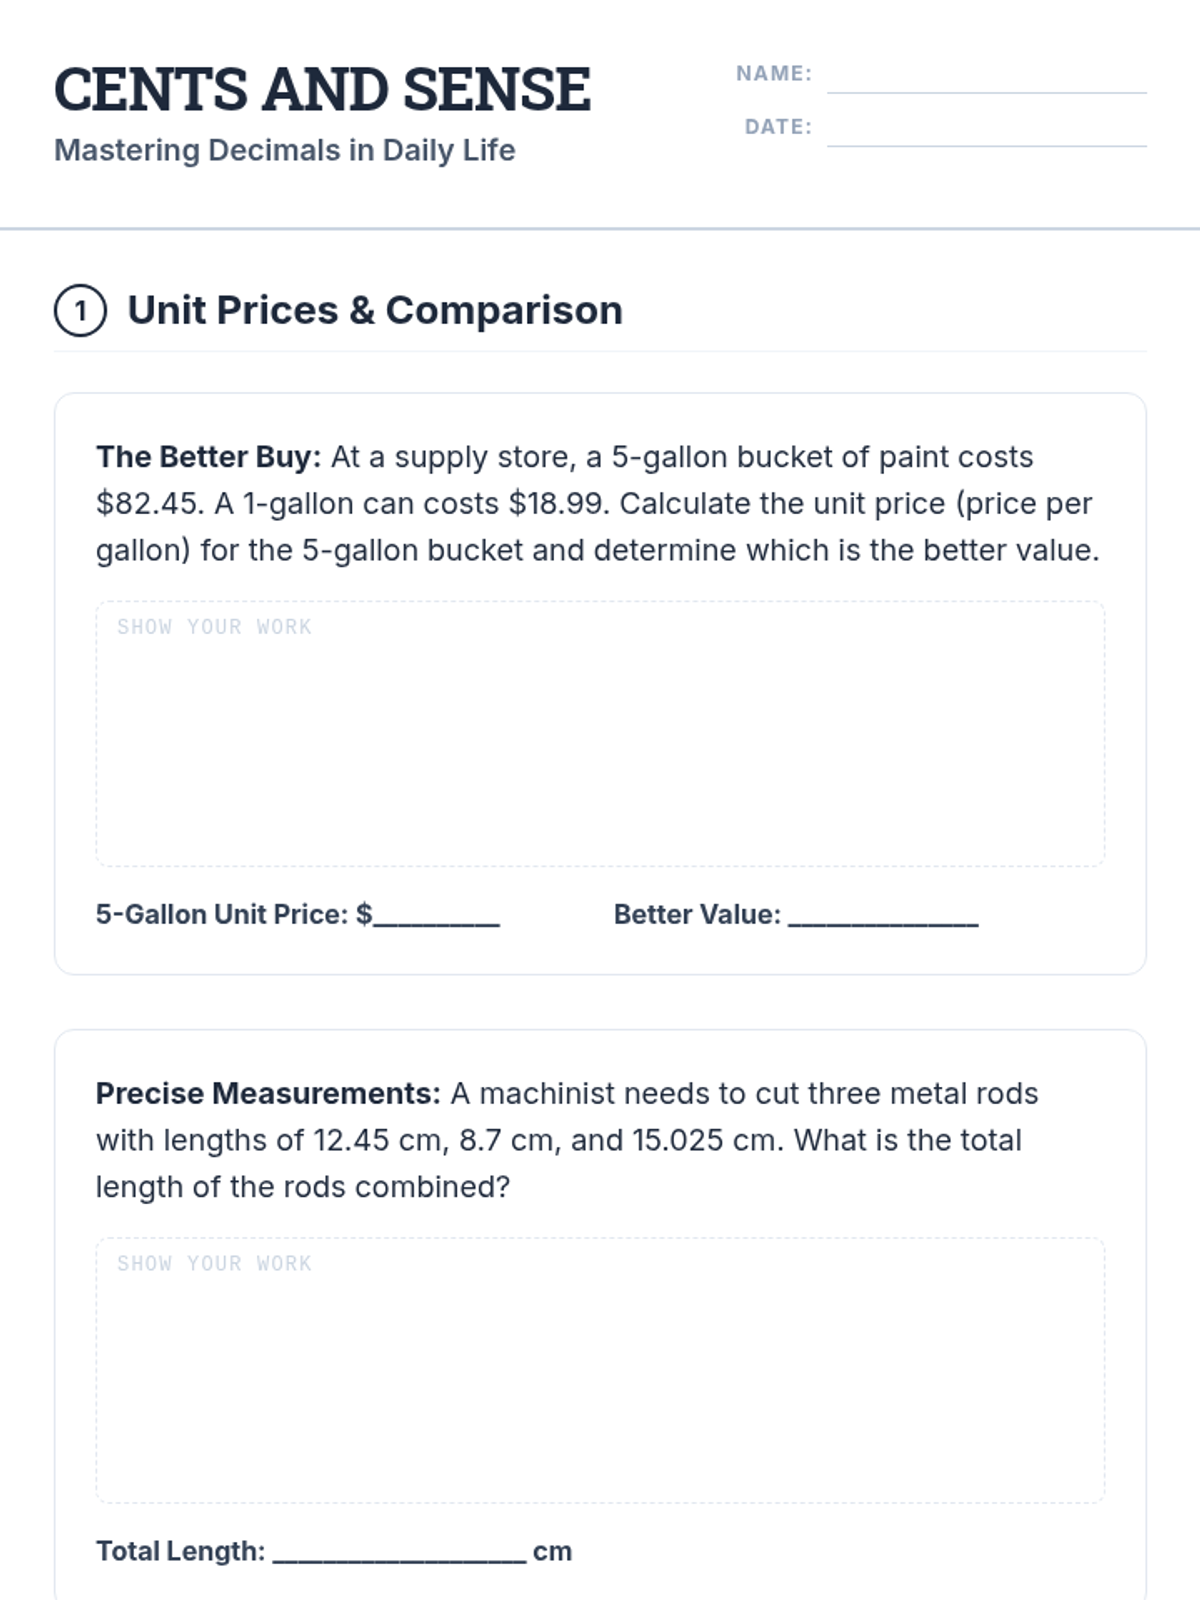Click the Name input line
This screenshot has width=1200, height=1600.
[986, 78]
